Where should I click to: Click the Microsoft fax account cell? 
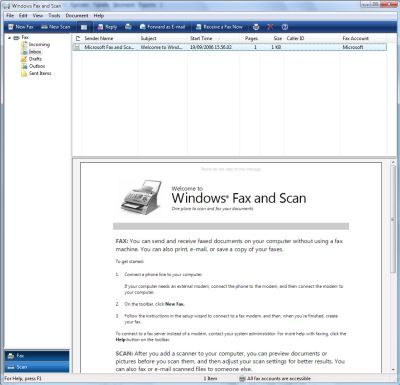353,47
